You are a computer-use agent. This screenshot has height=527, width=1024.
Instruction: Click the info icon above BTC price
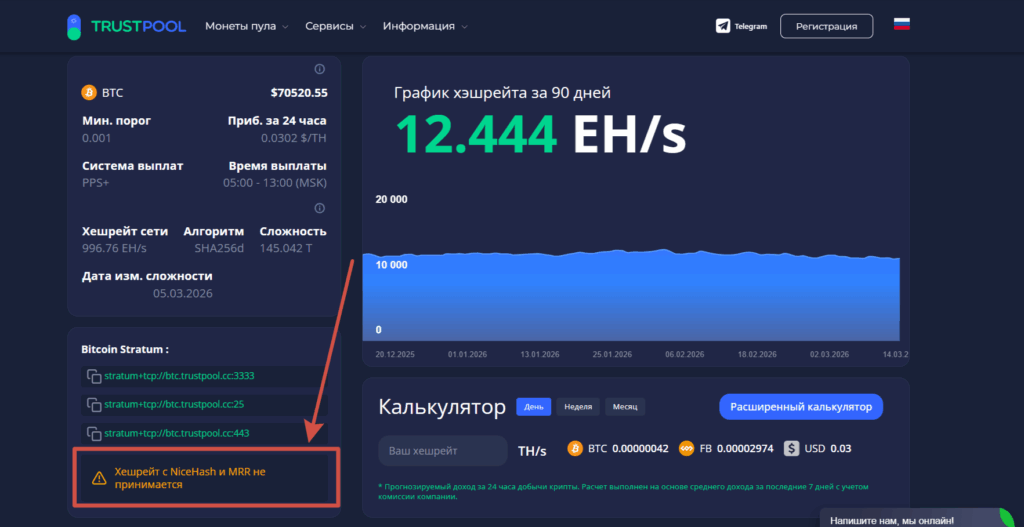coord(320,69)
